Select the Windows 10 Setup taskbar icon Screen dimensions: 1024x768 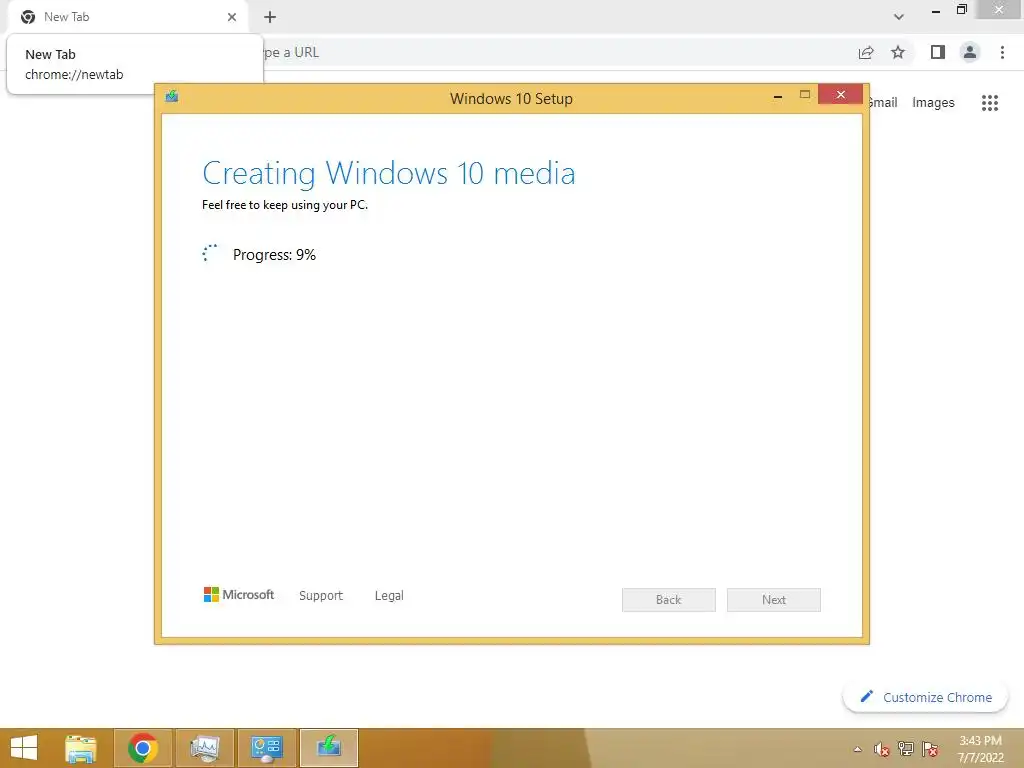[328, 748]
